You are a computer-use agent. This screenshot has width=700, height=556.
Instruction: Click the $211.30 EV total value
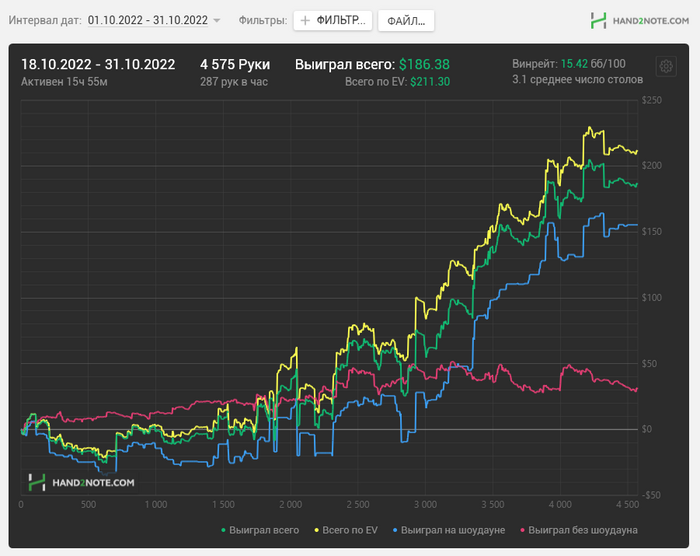[x=430, y=82]
